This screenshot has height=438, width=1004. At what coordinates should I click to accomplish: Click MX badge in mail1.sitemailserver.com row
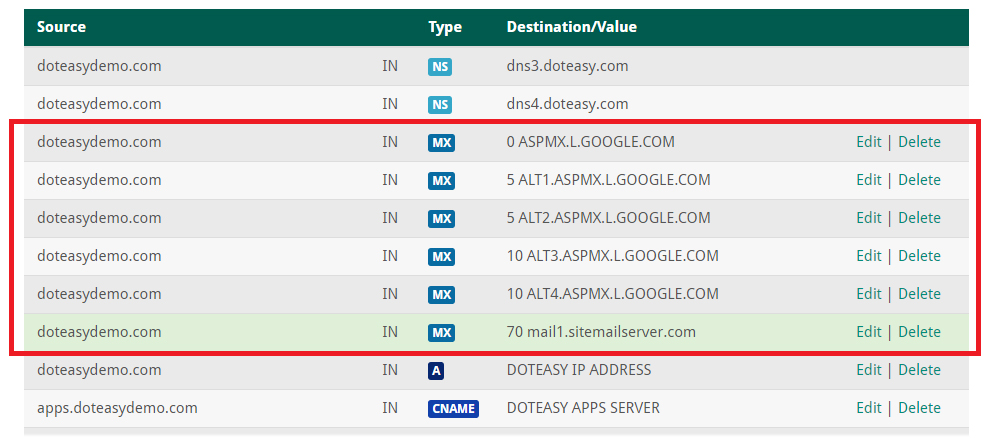441,332
